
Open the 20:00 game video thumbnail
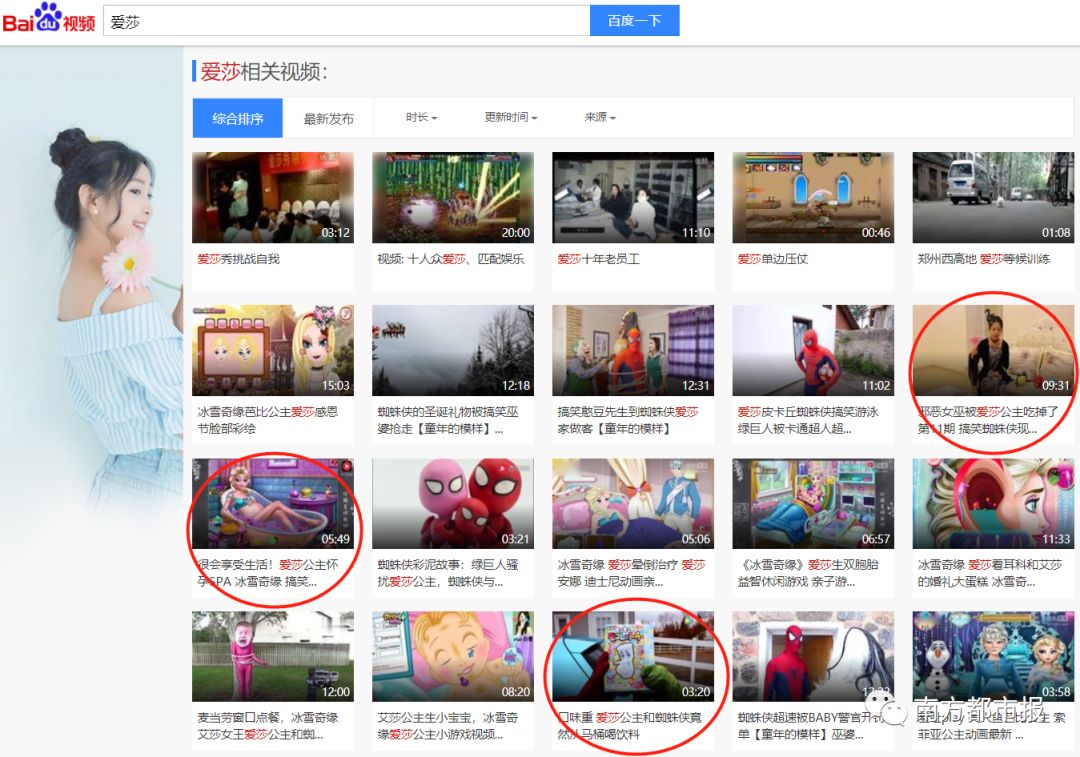(x=453, y=198)
